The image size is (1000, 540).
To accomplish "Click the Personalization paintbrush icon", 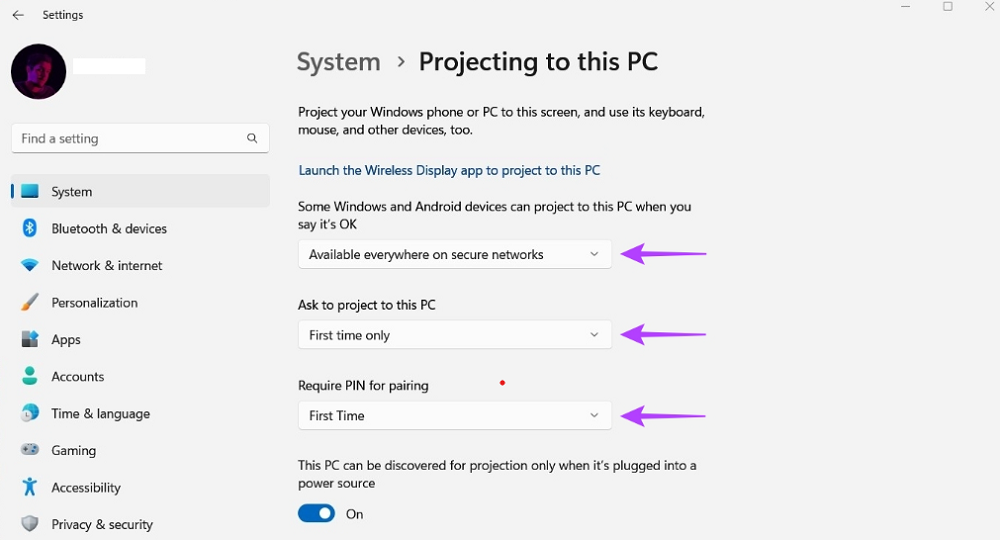I will click(x=30, y=302).
